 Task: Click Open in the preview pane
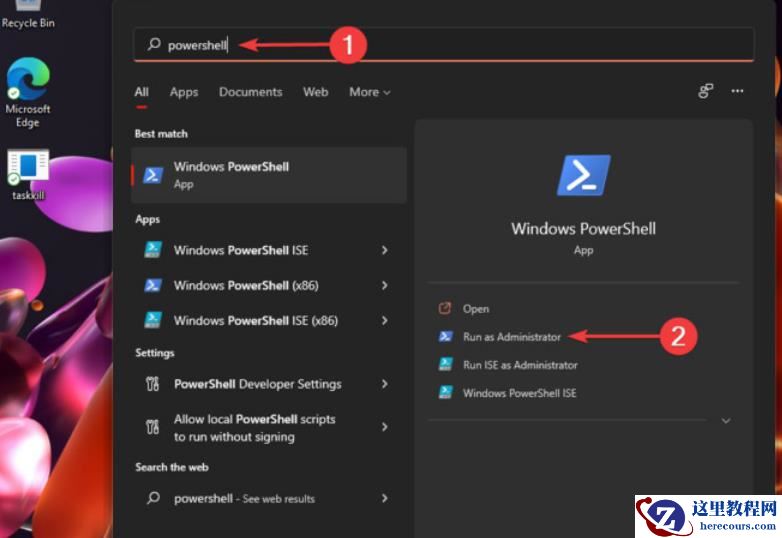point(476,309)
